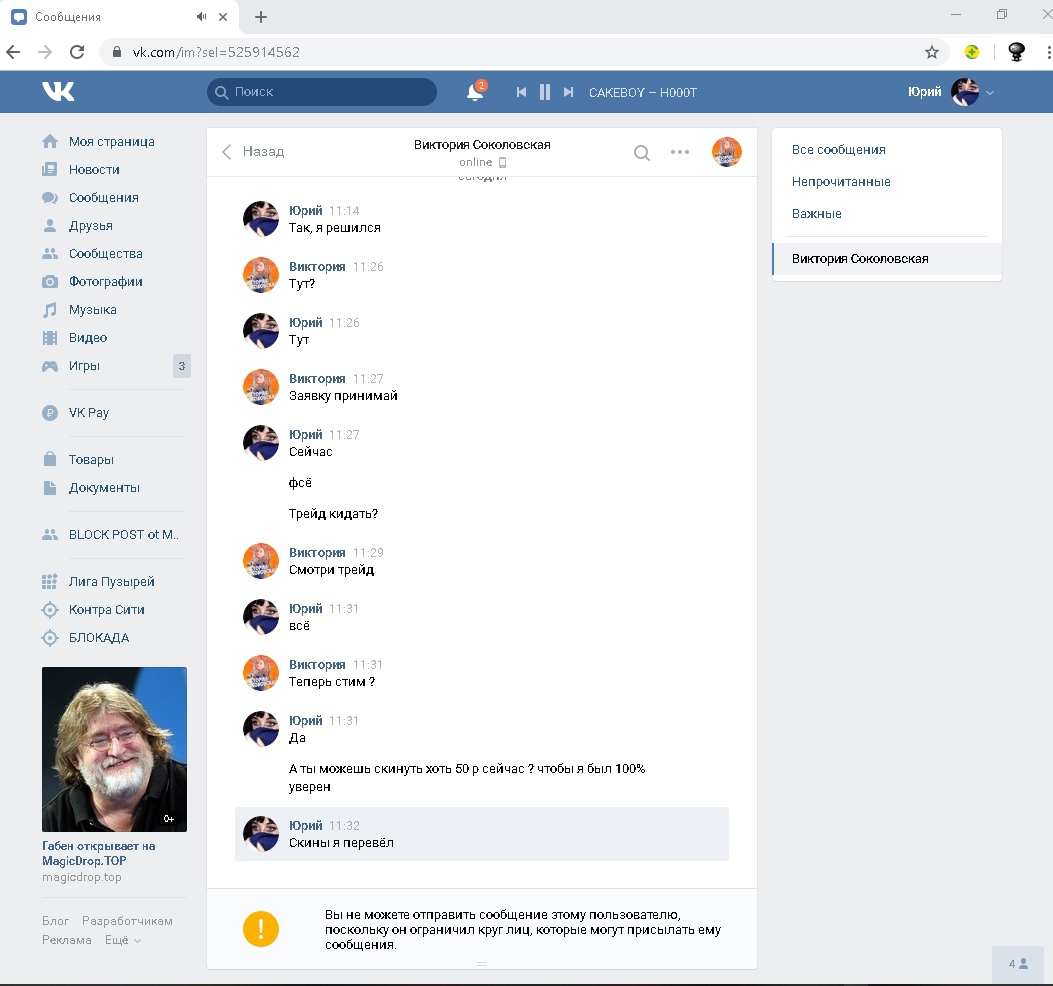The height and width of the screenshot is (986, 1053).
Task: Click Назад to leave the chat
Action: 253,152
